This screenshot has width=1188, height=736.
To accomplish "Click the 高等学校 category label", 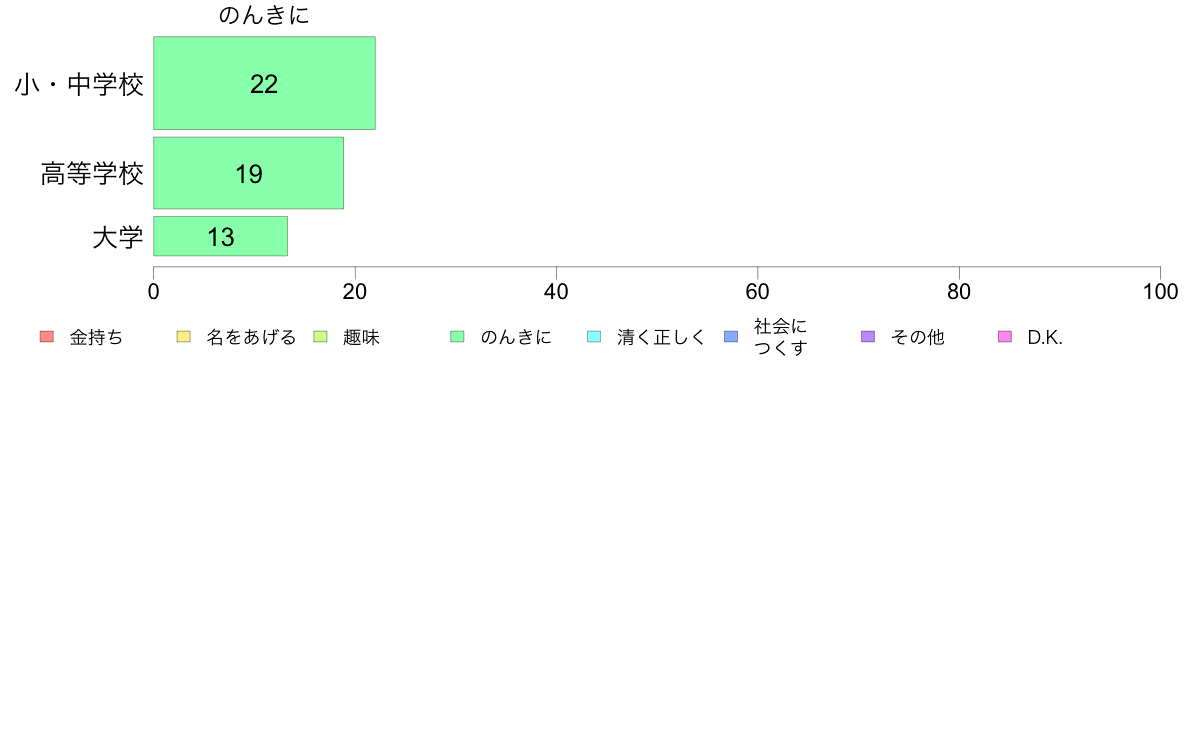I will [x=92, y=174].
